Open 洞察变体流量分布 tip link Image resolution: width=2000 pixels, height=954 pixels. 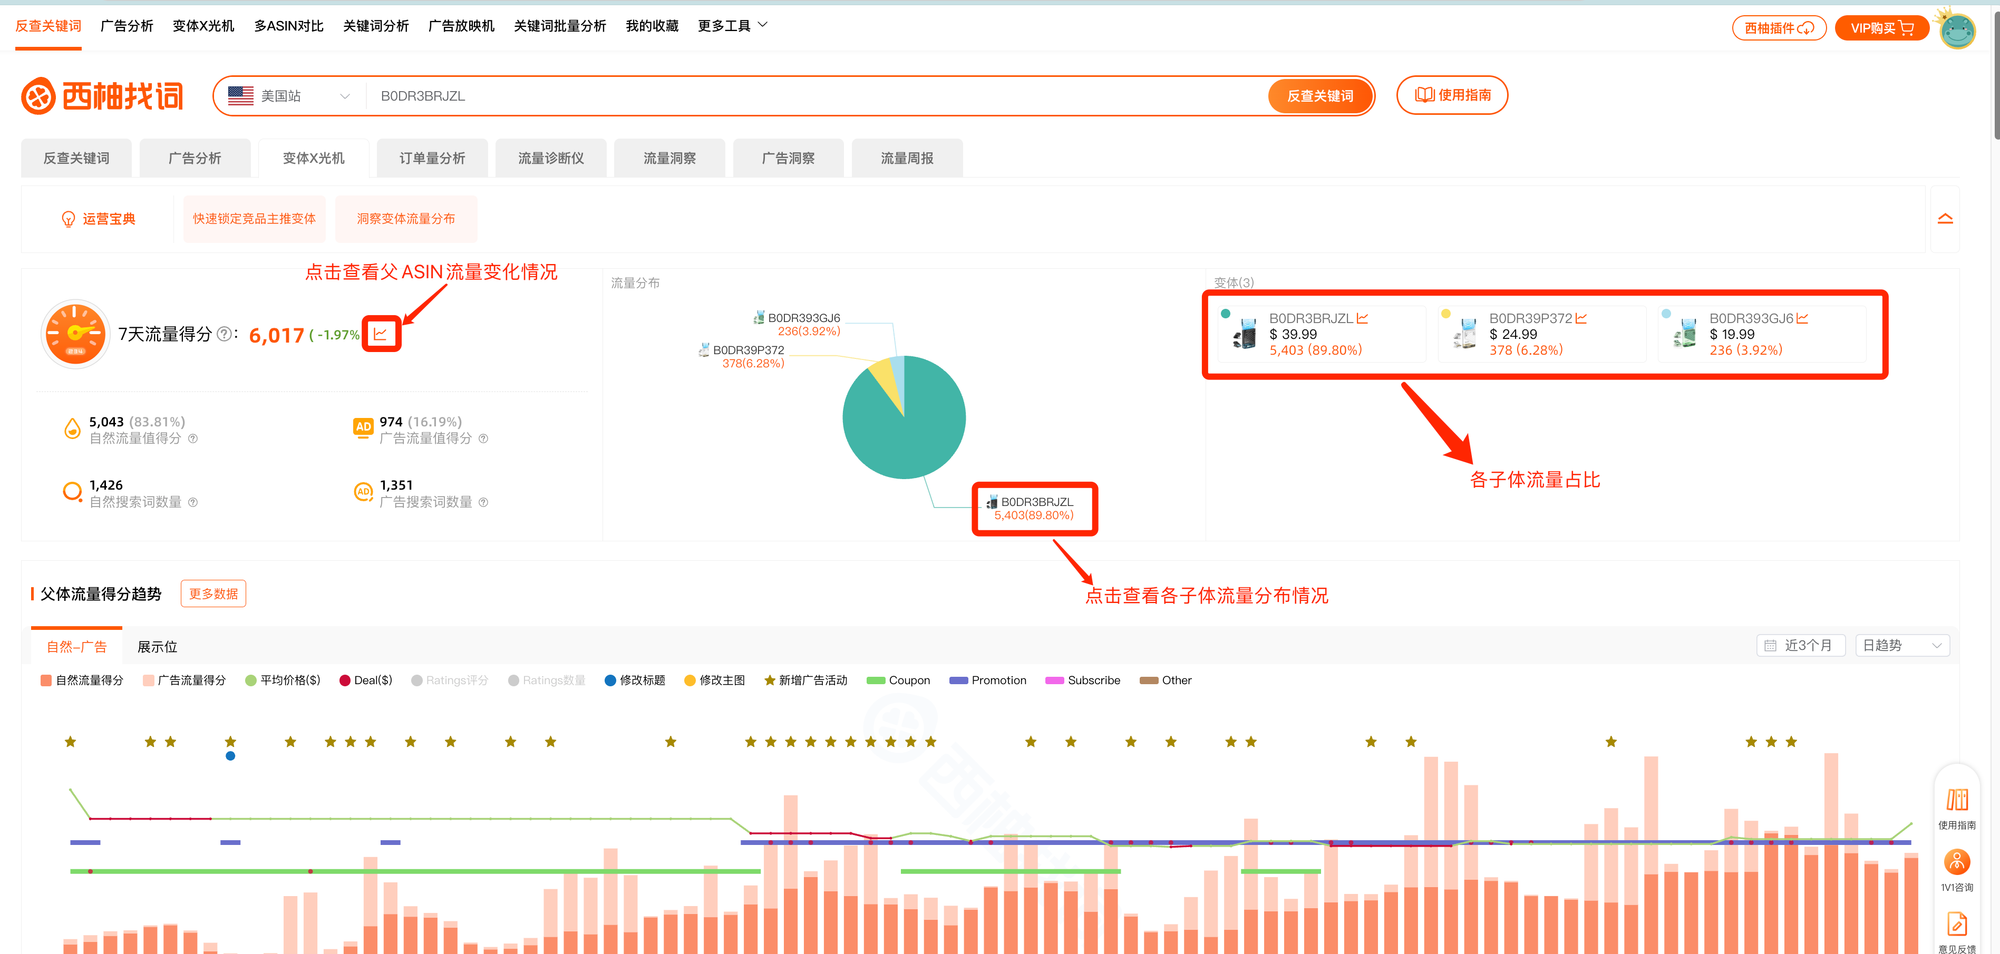point(406,219)
